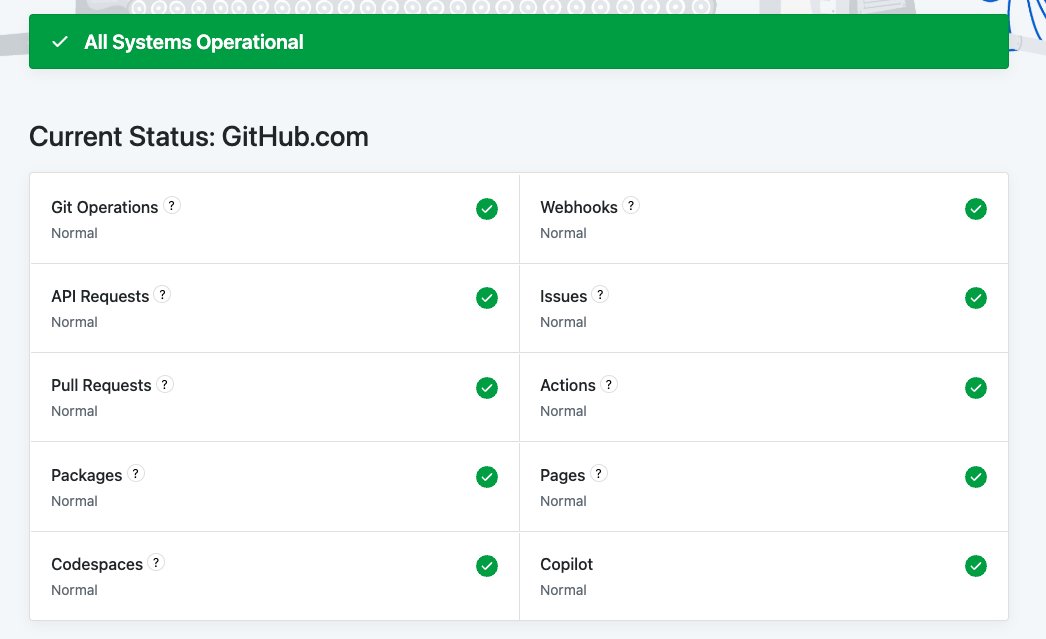This screenshot has height=639, width=1046.
Task: Click Normal status under Codespaces
Action: point(74,590)
